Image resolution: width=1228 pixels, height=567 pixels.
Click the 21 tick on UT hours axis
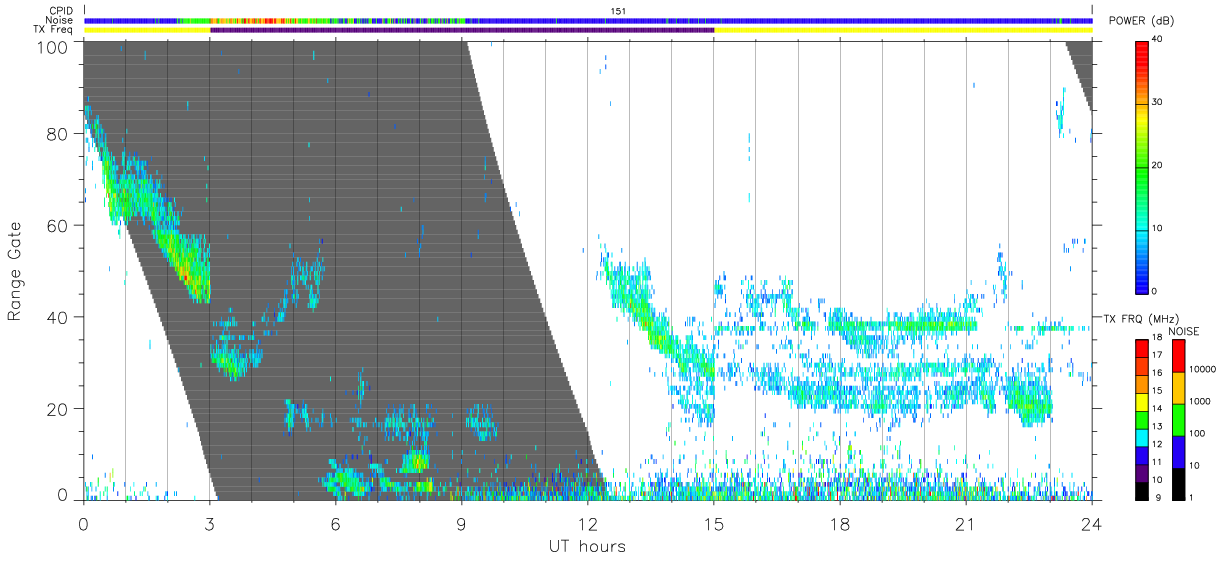pyautogui.click(x=966, y=522)
